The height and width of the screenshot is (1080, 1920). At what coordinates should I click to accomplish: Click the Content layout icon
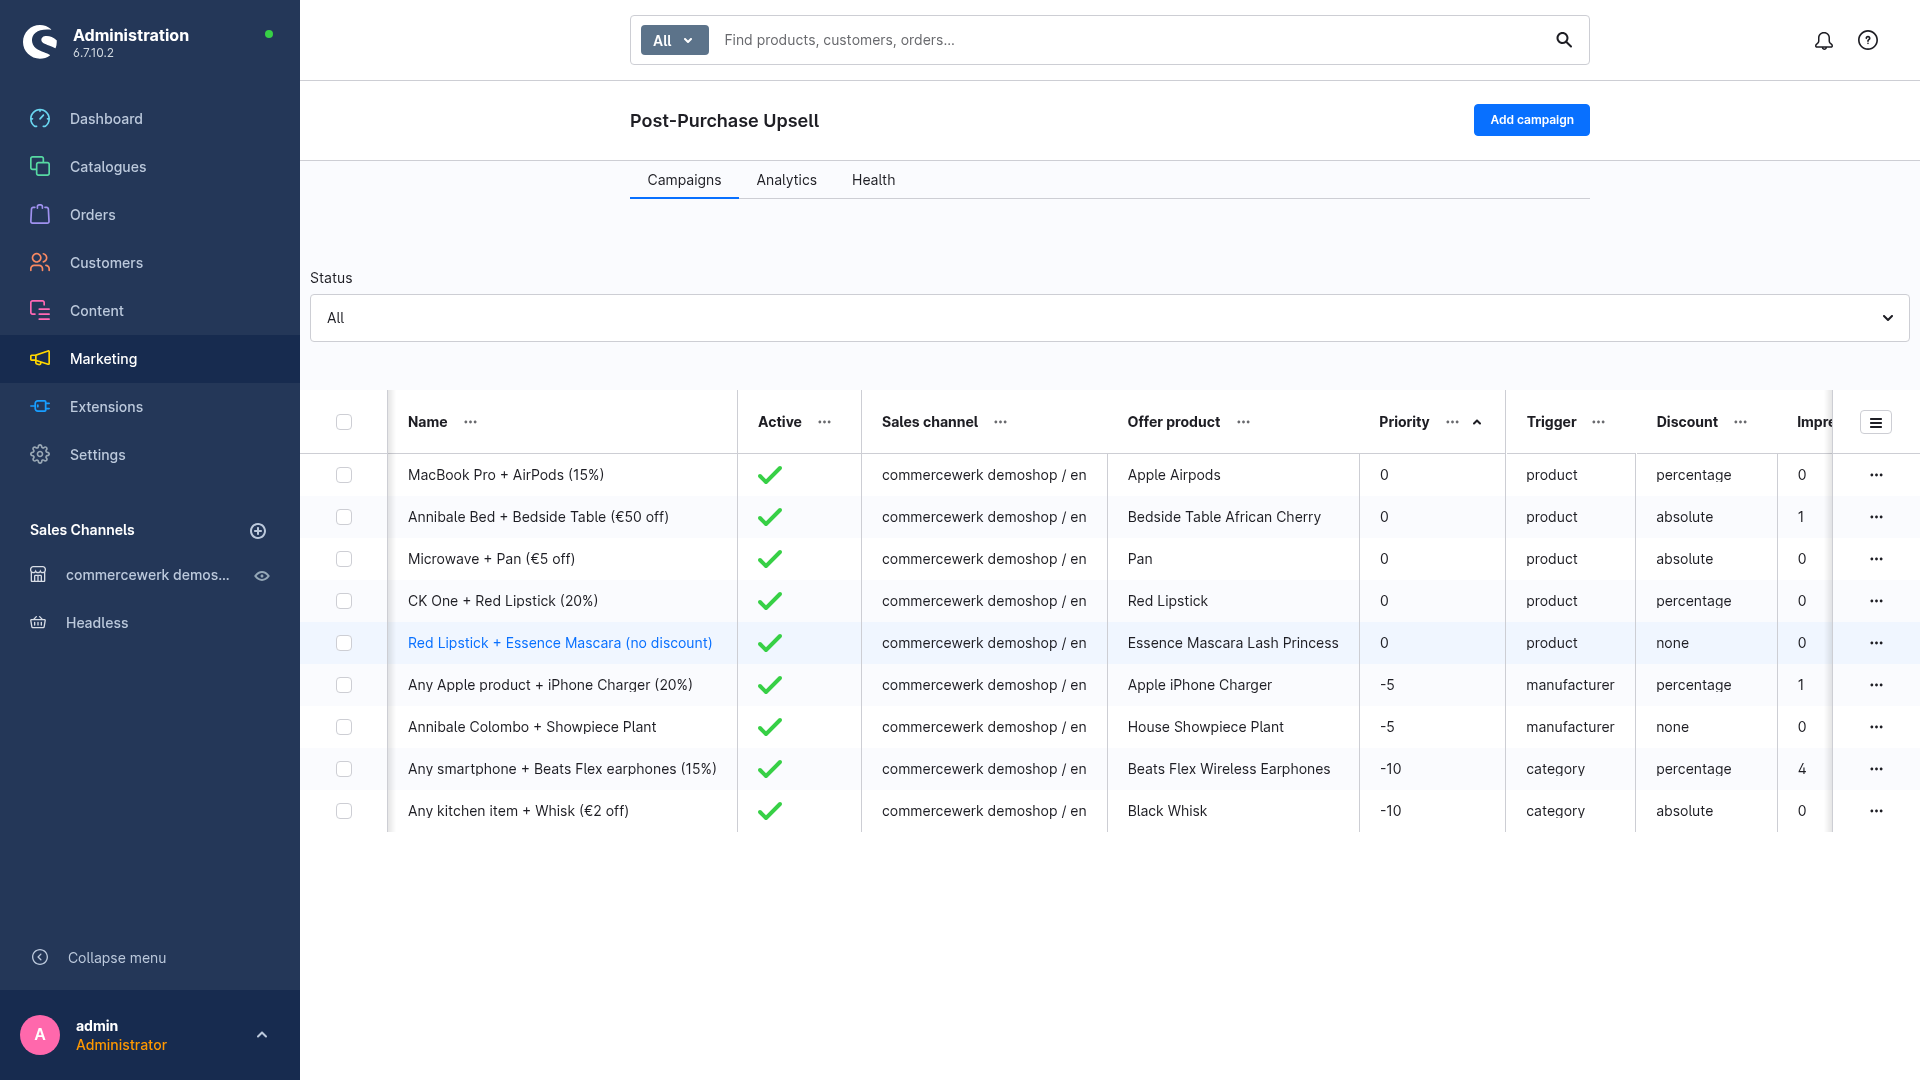click(40, 311)
